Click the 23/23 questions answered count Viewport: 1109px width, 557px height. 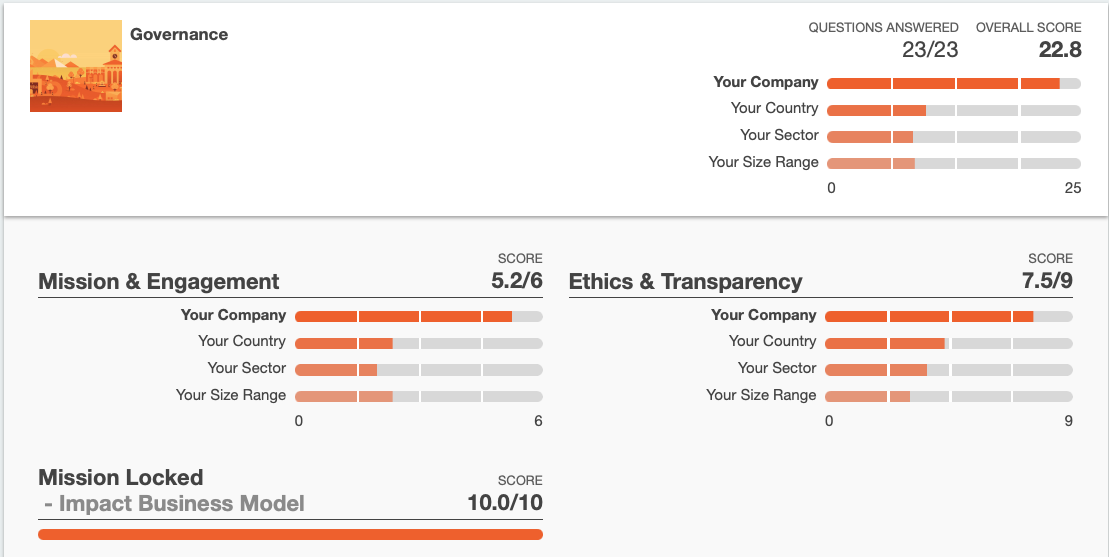coord(929,49)
